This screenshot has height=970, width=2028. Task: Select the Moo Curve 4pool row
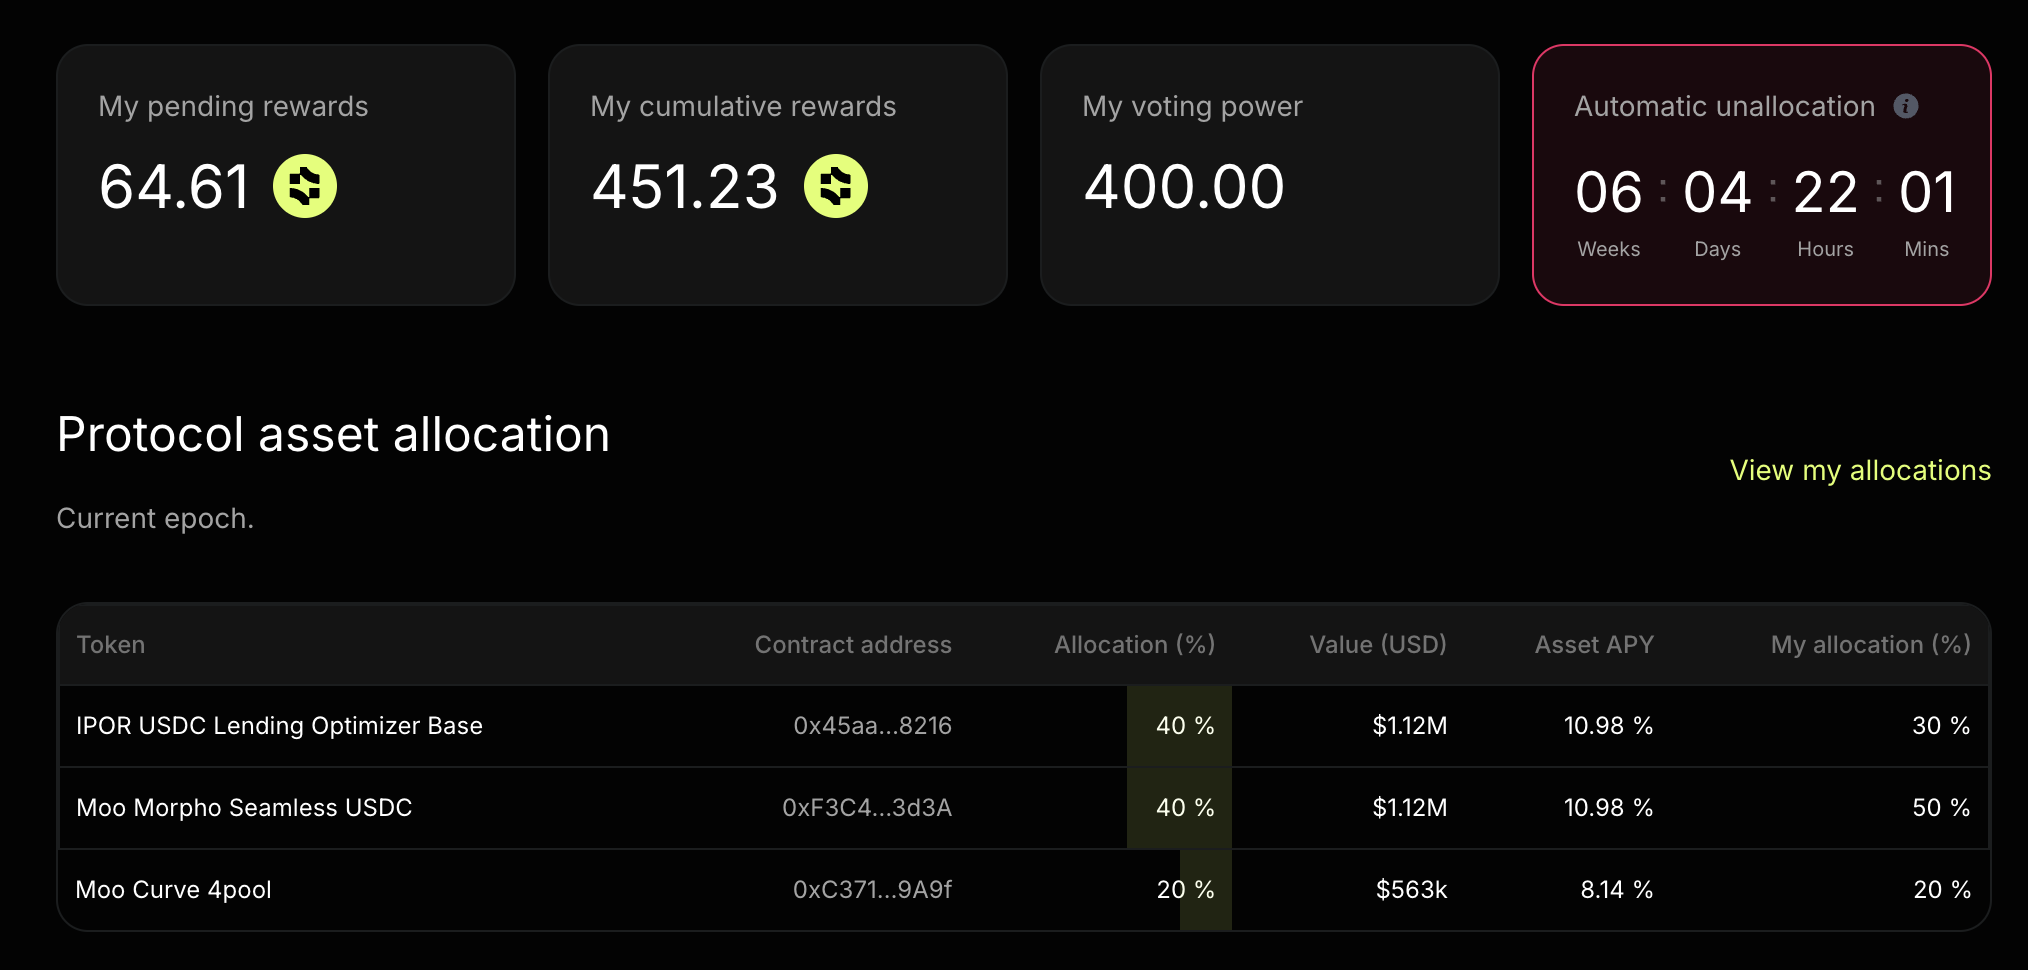click(x=174, y=890)
